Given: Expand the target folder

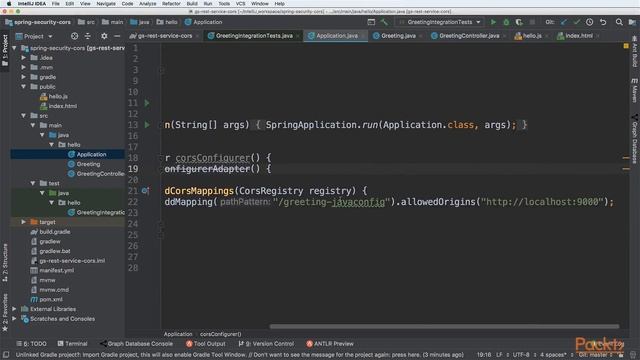Looking at the screenshot, I should (x=24, y=222).
